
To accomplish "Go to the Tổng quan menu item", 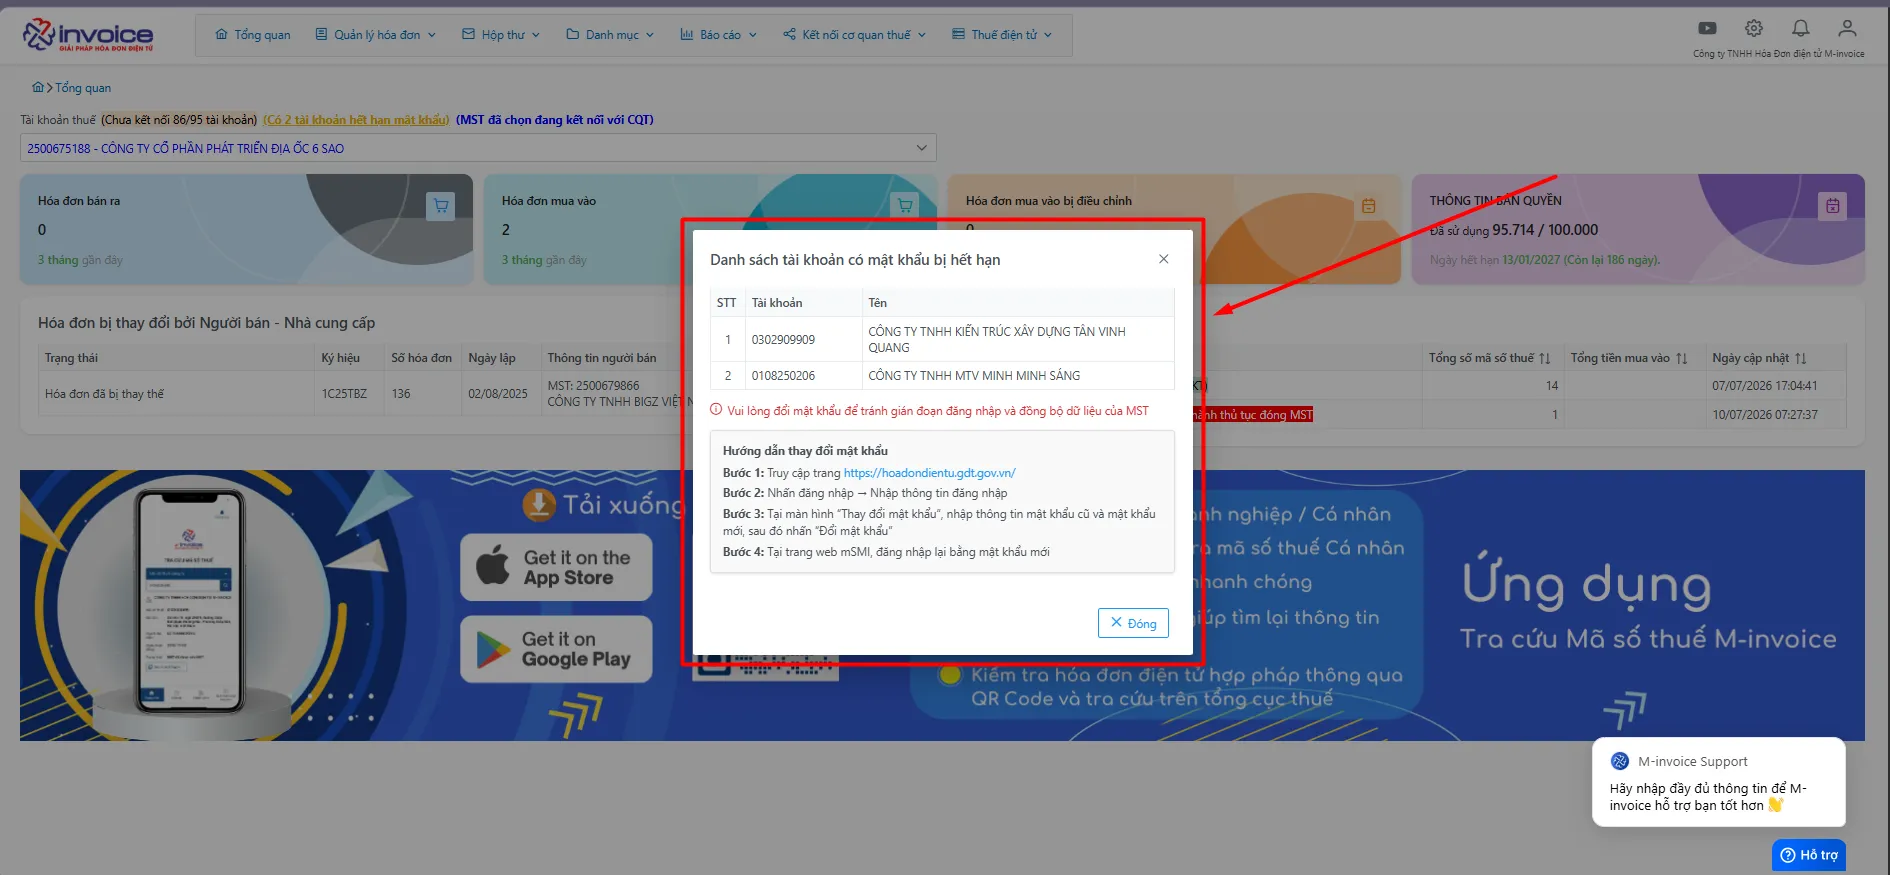I will point(253,35).
